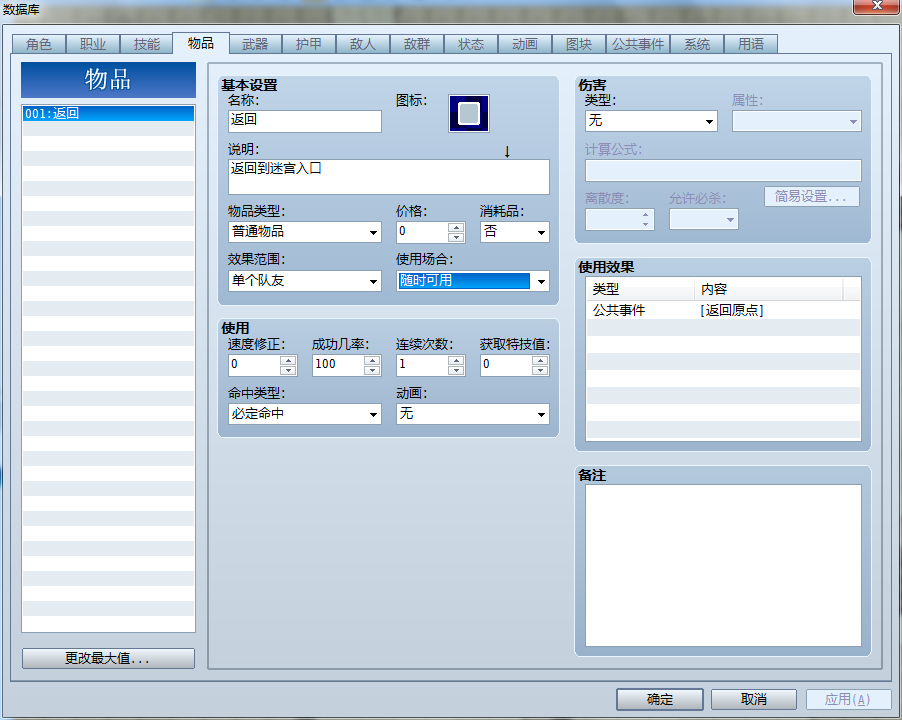Switch to the 图块 tab

click(x=579, y=44)
